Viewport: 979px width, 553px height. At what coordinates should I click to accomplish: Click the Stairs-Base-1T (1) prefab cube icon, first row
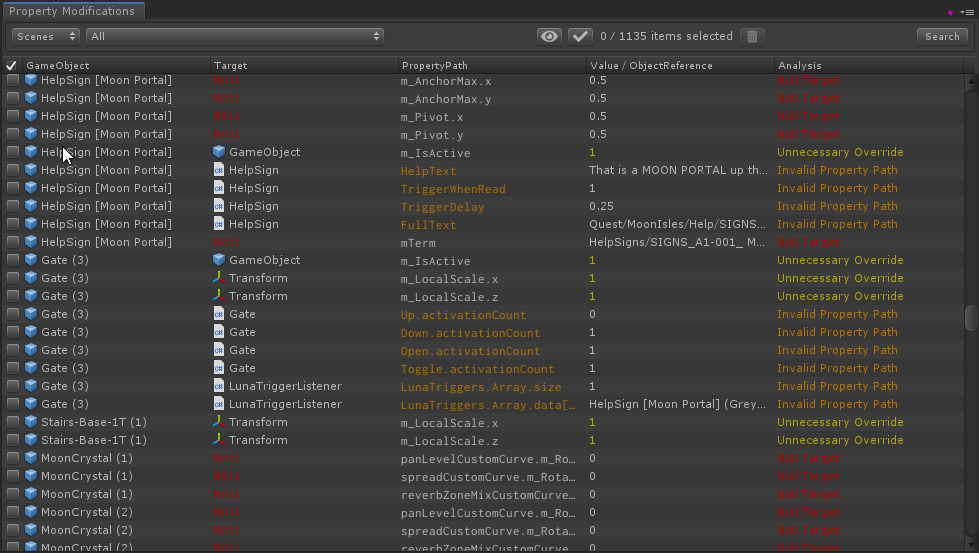tap(31, 422)
